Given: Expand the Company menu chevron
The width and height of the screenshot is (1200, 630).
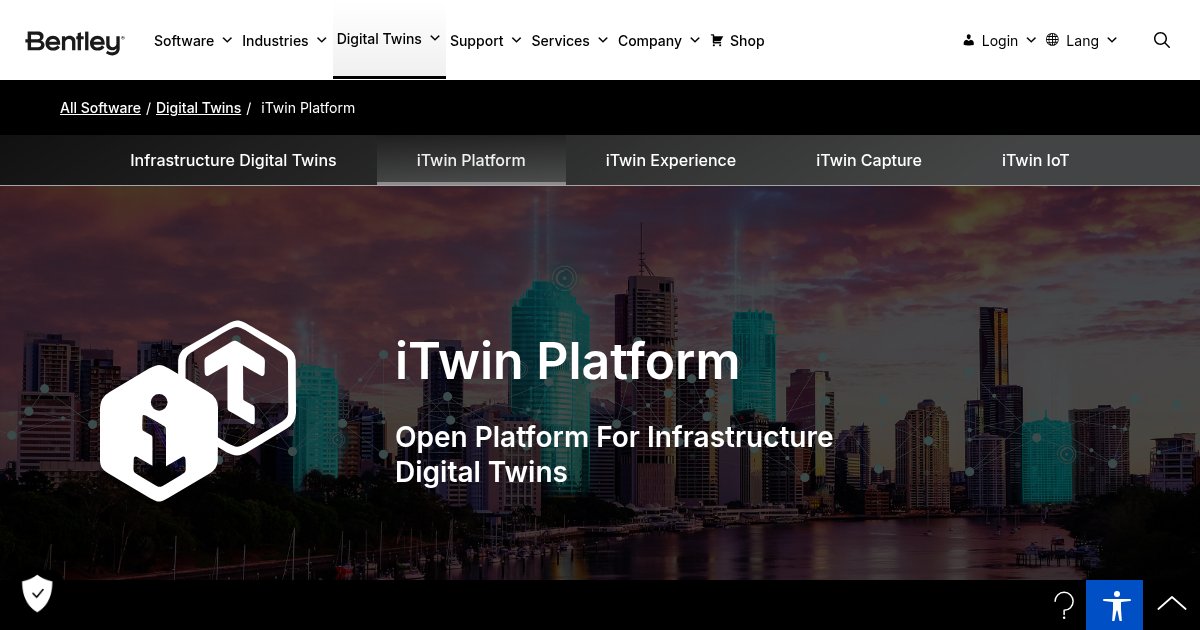Looking at the screenshot, I should pyautogui.click(x=694, y=40).
